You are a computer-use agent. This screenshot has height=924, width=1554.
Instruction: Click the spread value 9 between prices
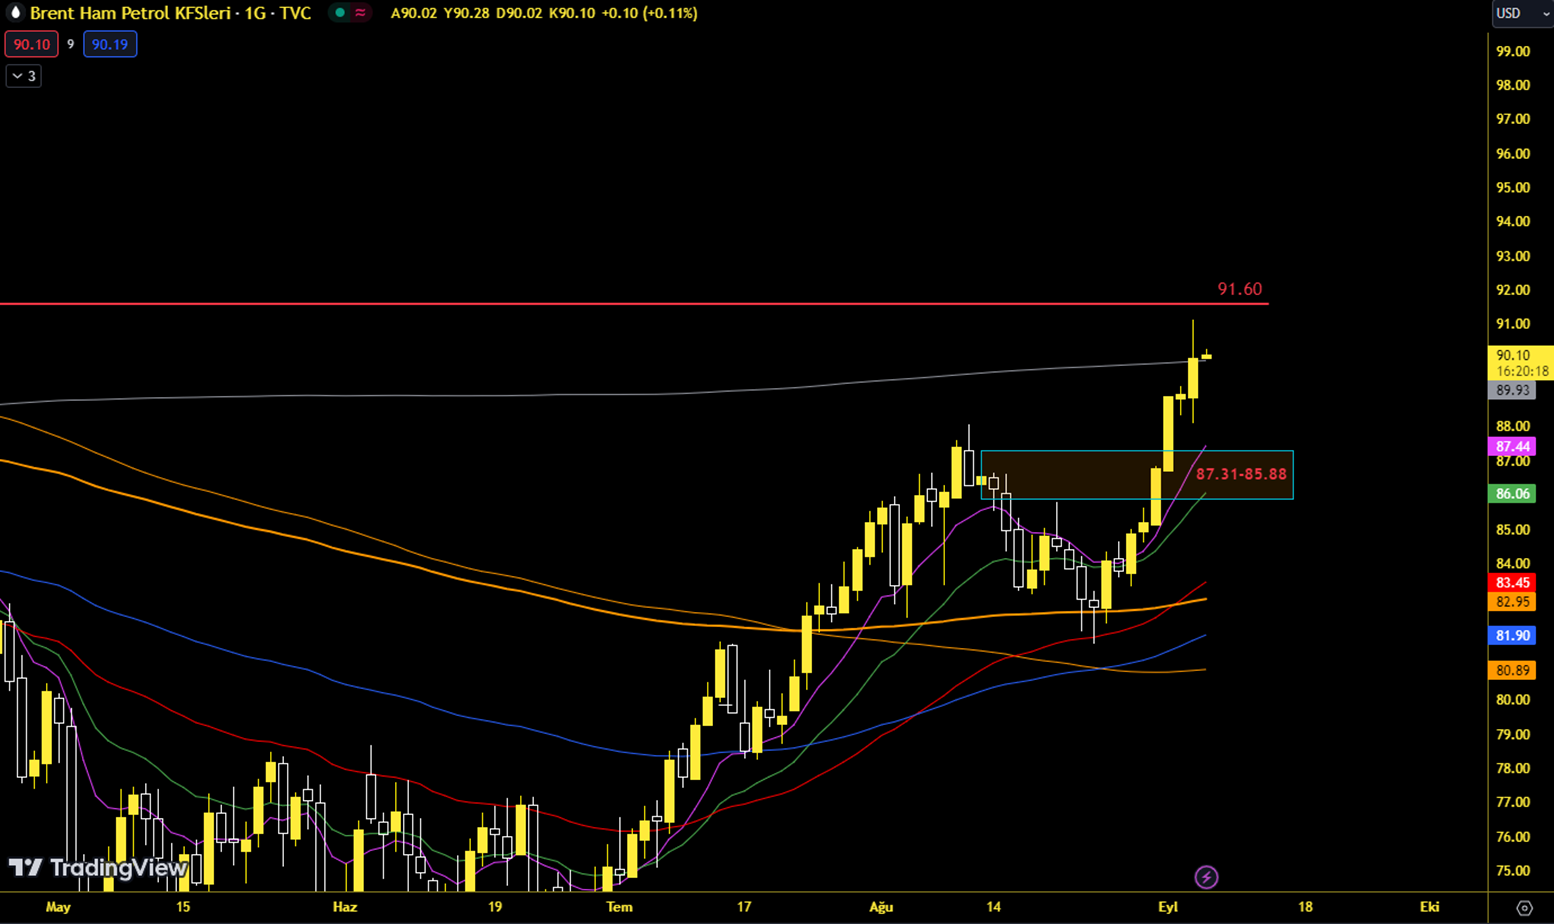70,44
